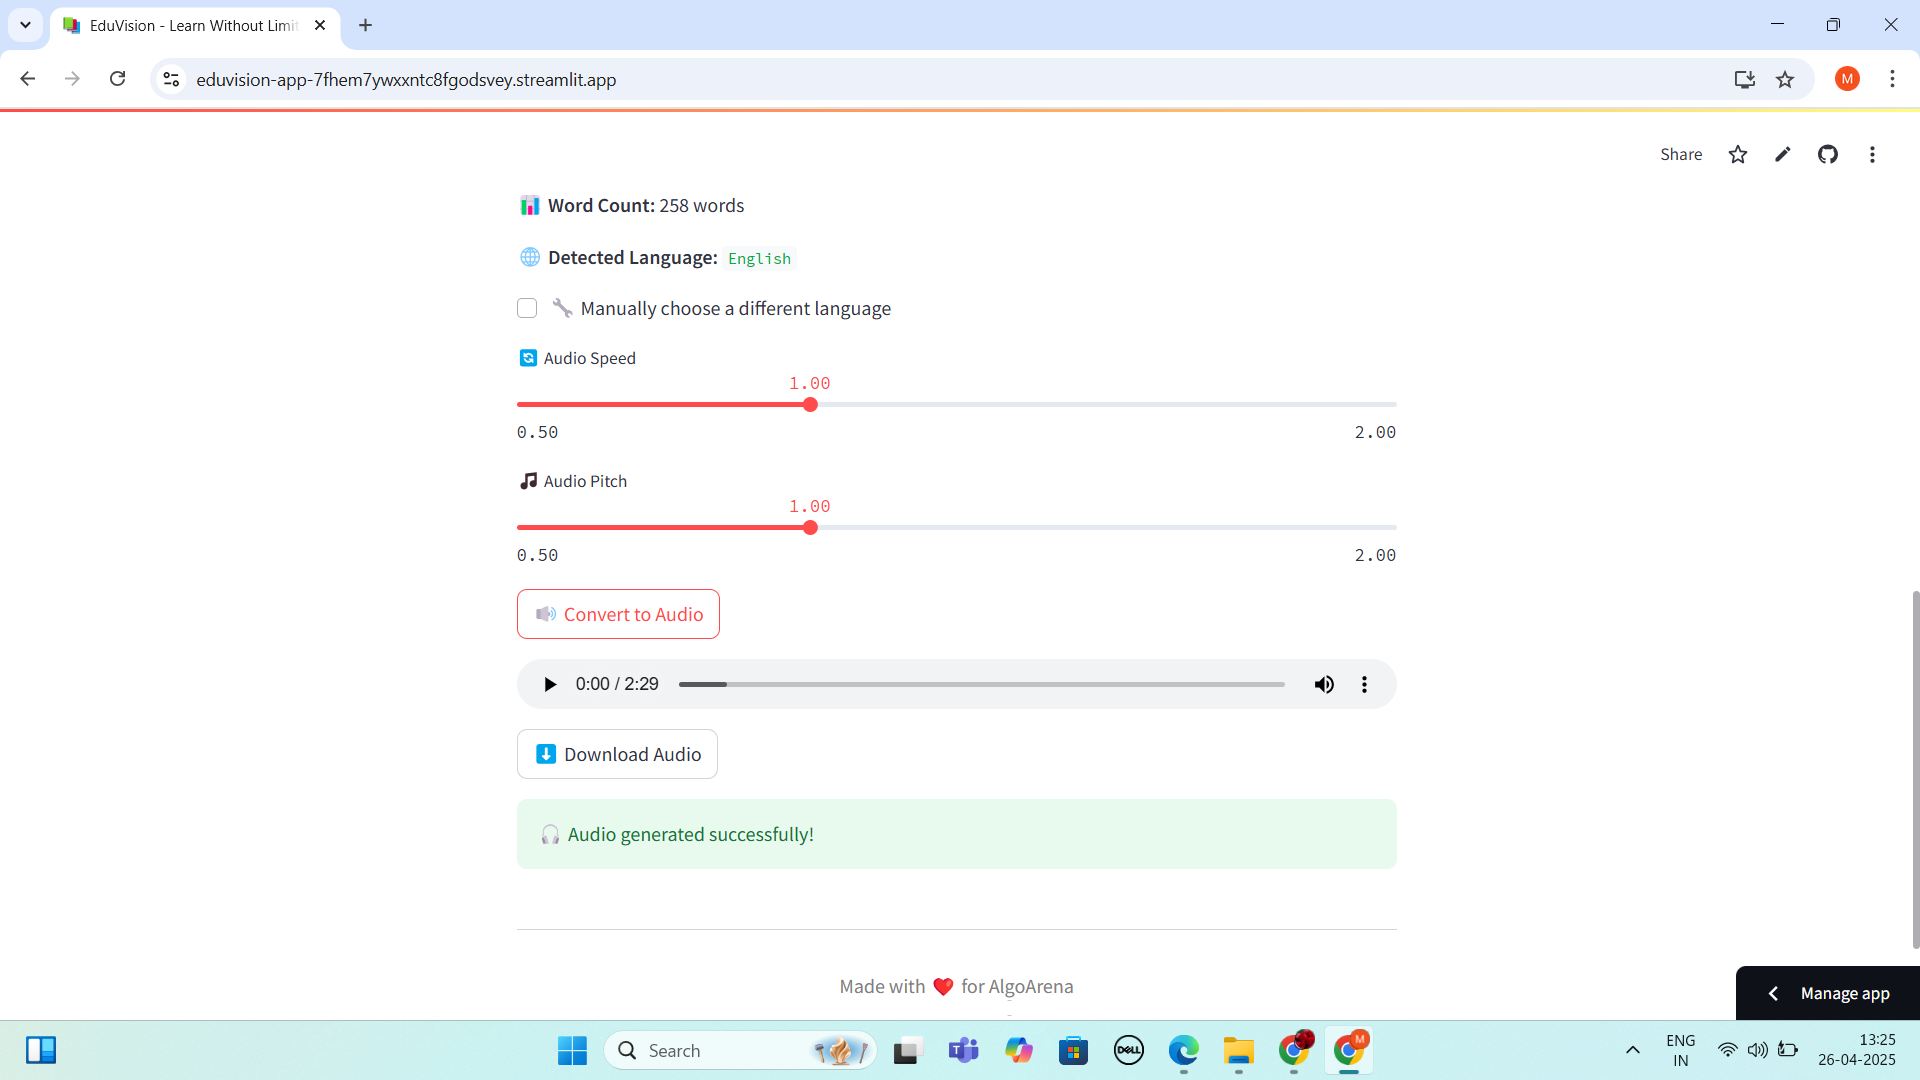Expand the Manage app panel

tap(1827, 993)
